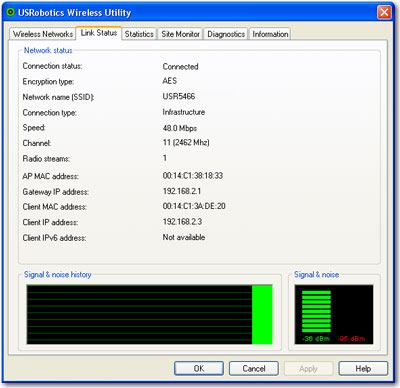Go to the Site Monitor tab
Image resolution: width=400 pixels, height=388 pixels.
[x=180, y=34]
